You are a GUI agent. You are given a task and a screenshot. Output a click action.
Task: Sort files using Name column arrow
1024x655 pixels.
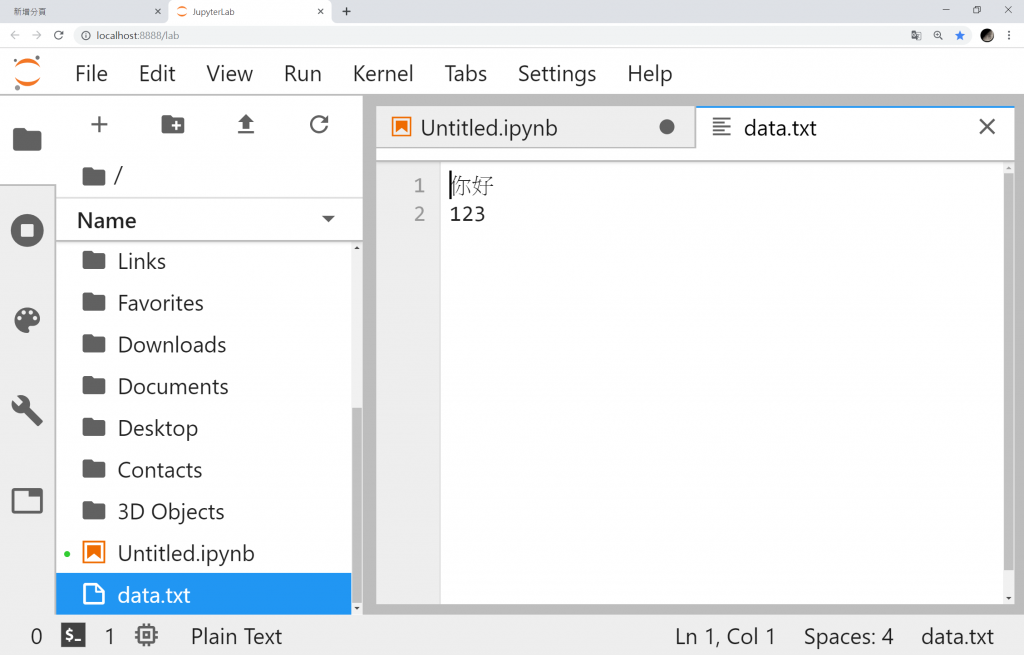(328, 220)
